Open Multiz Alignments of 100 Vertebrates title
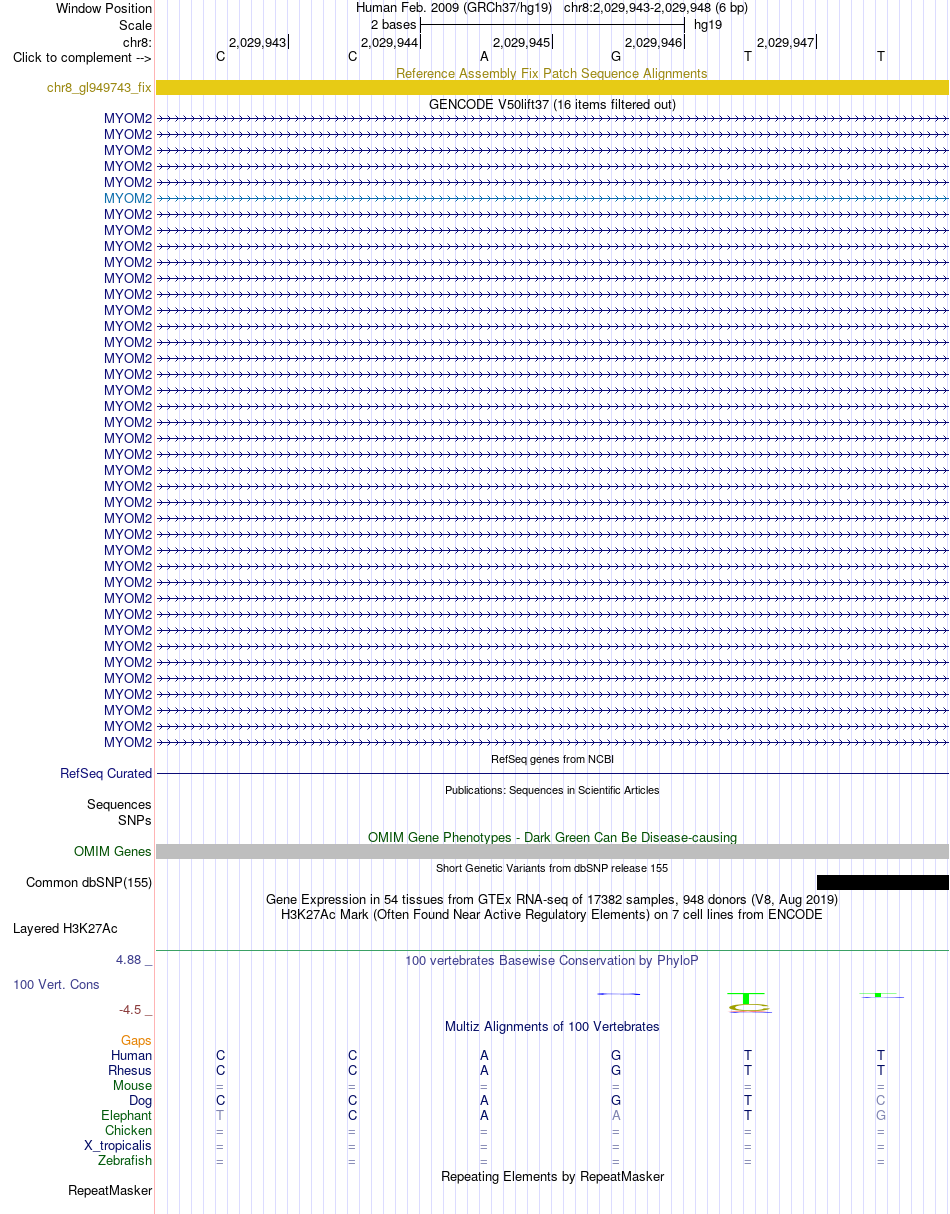Screen dimensions: 950x1214 pos(552,1026)
